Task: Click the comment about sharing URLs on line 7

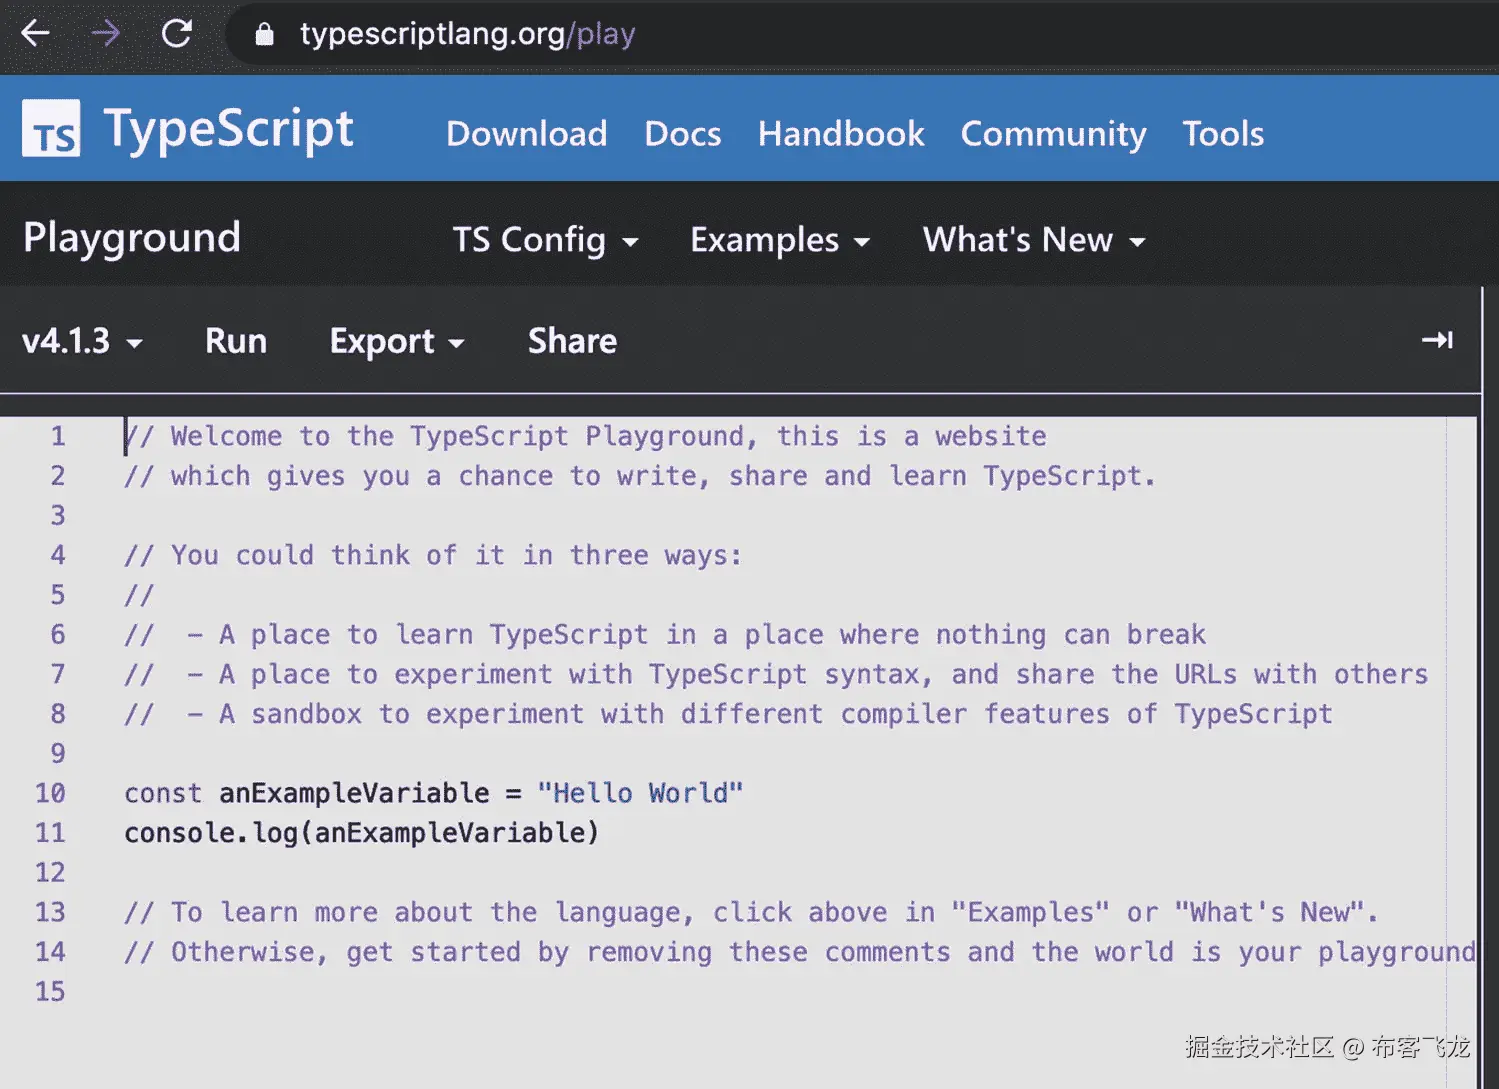Action: [x=776, y=674]
